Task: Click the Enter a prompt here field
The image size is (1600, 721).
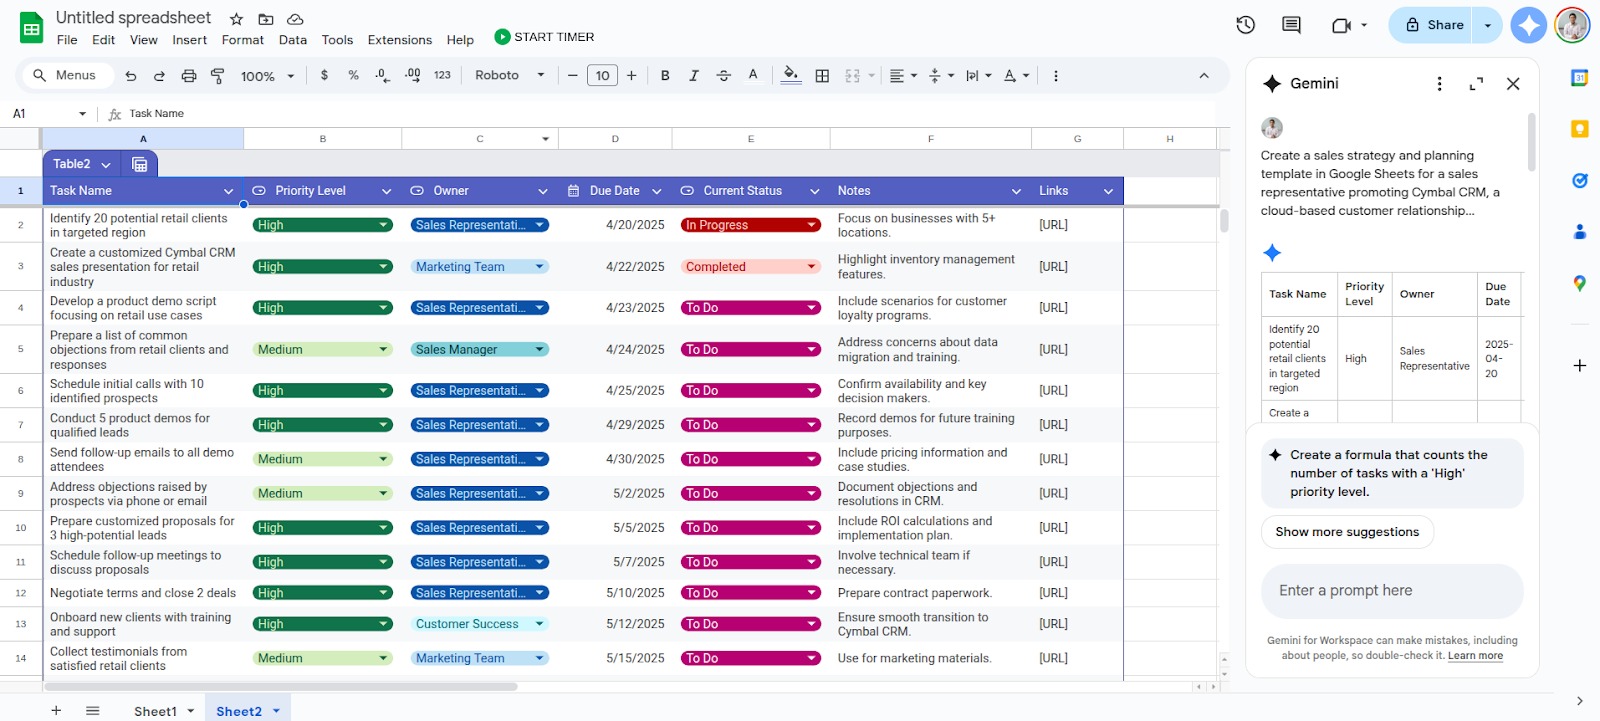Action: [1391, 591]
